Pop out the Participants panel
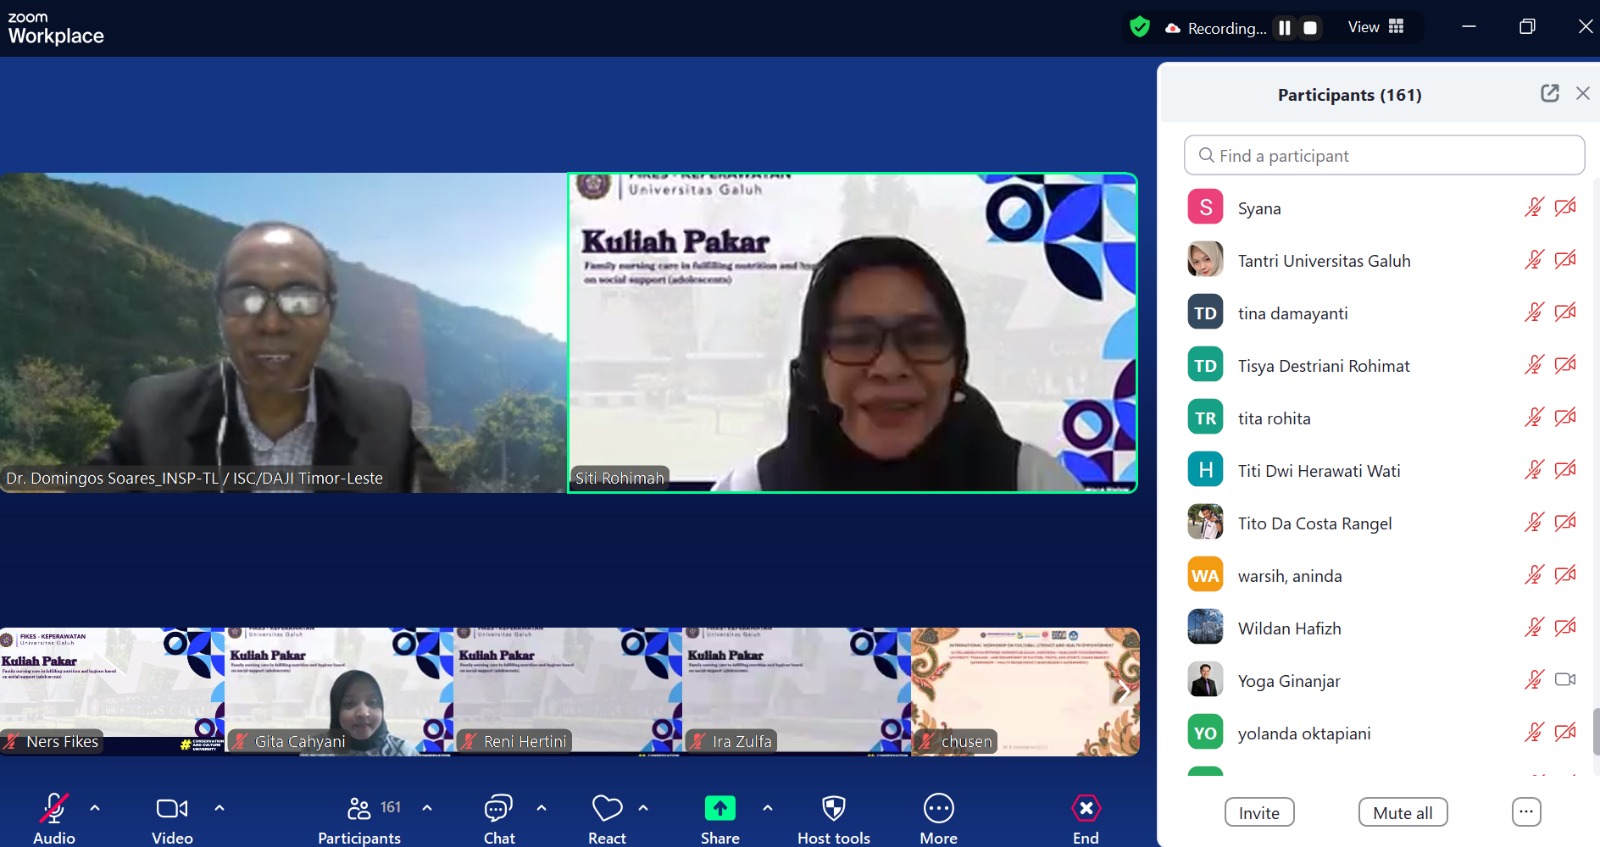The image size is (1600, 847). click(x=1549, y=93)
